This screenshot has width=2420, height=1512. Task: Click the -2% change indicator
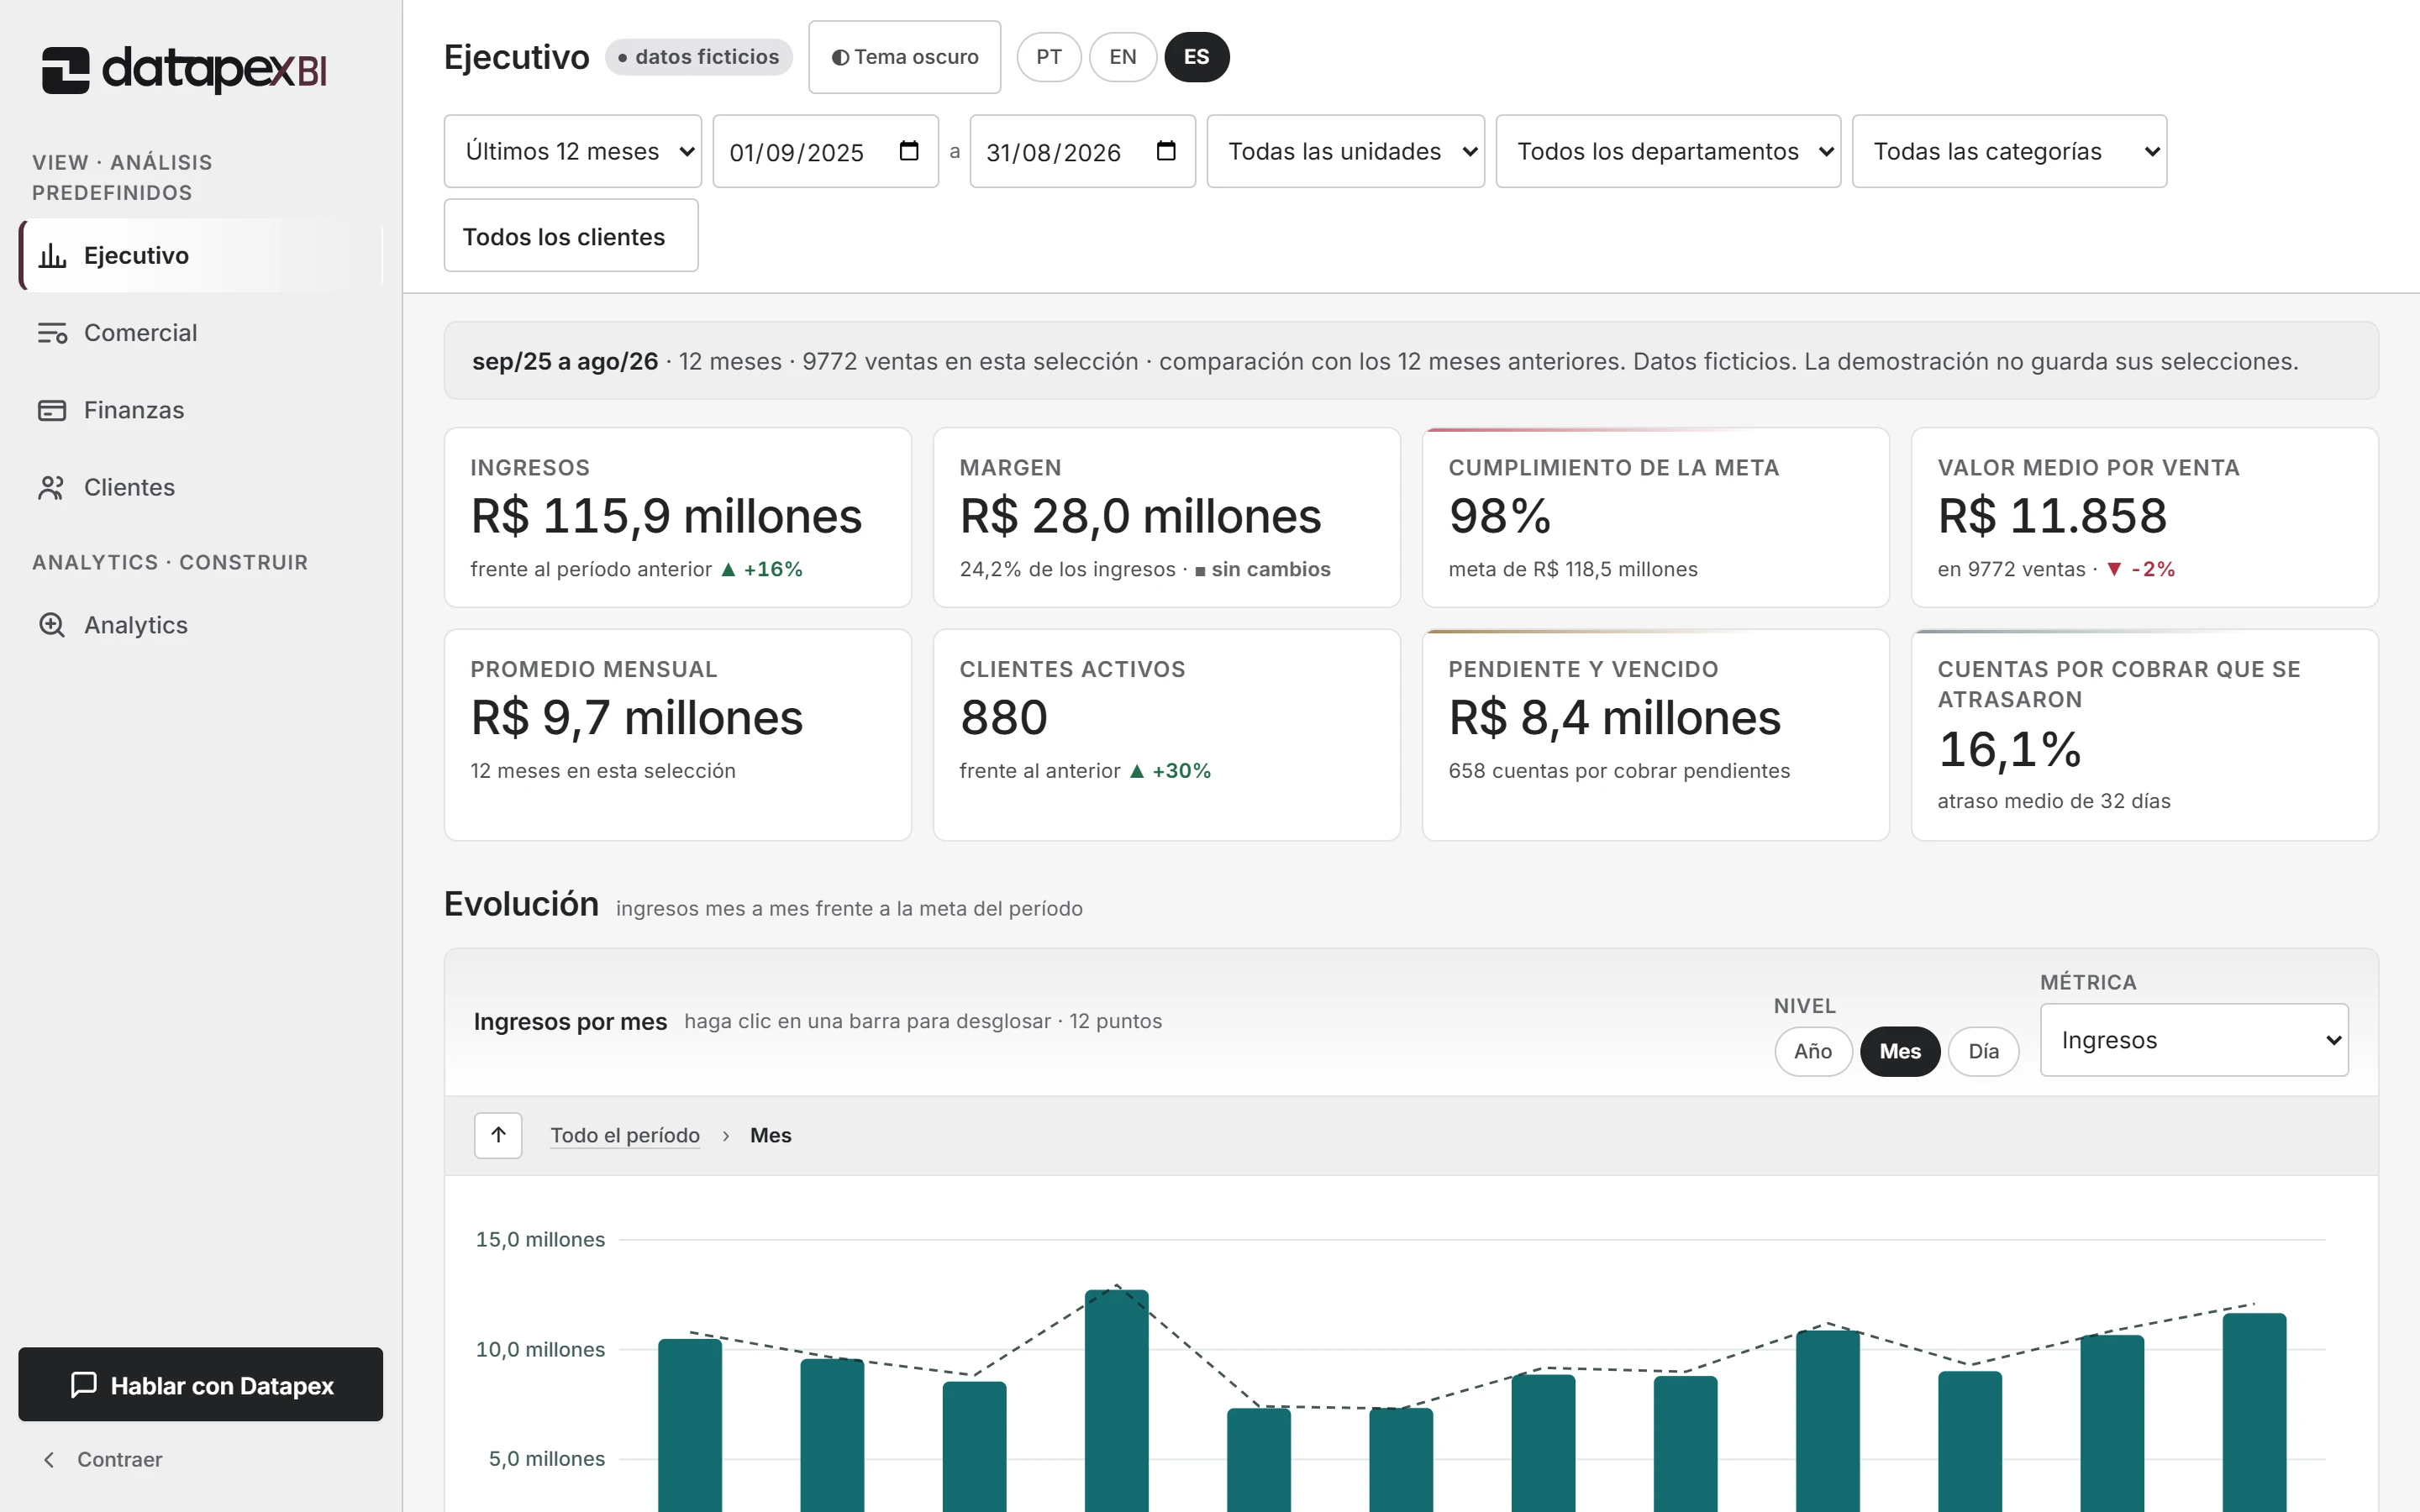pyautogui.click(x=2141, y=569)
